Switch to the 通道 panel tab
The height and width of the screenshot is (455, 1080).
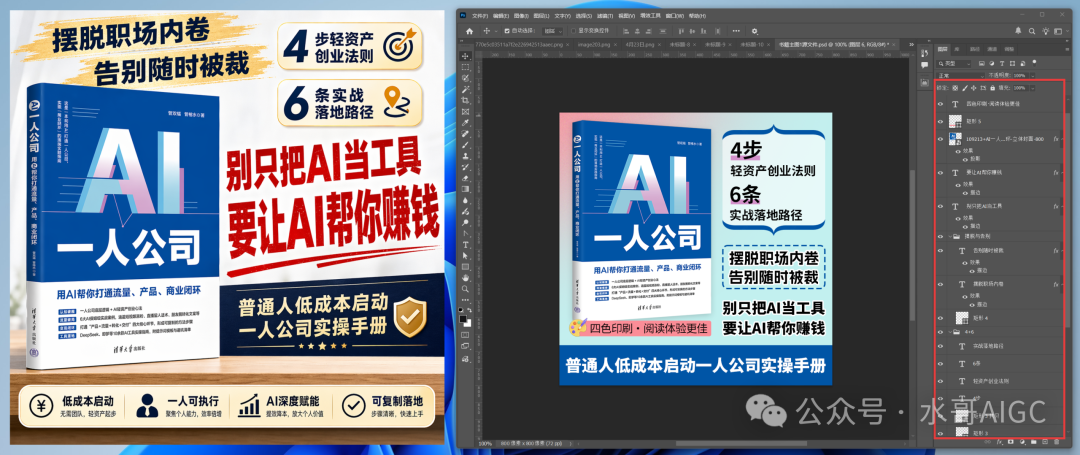[x=992, y=49]
